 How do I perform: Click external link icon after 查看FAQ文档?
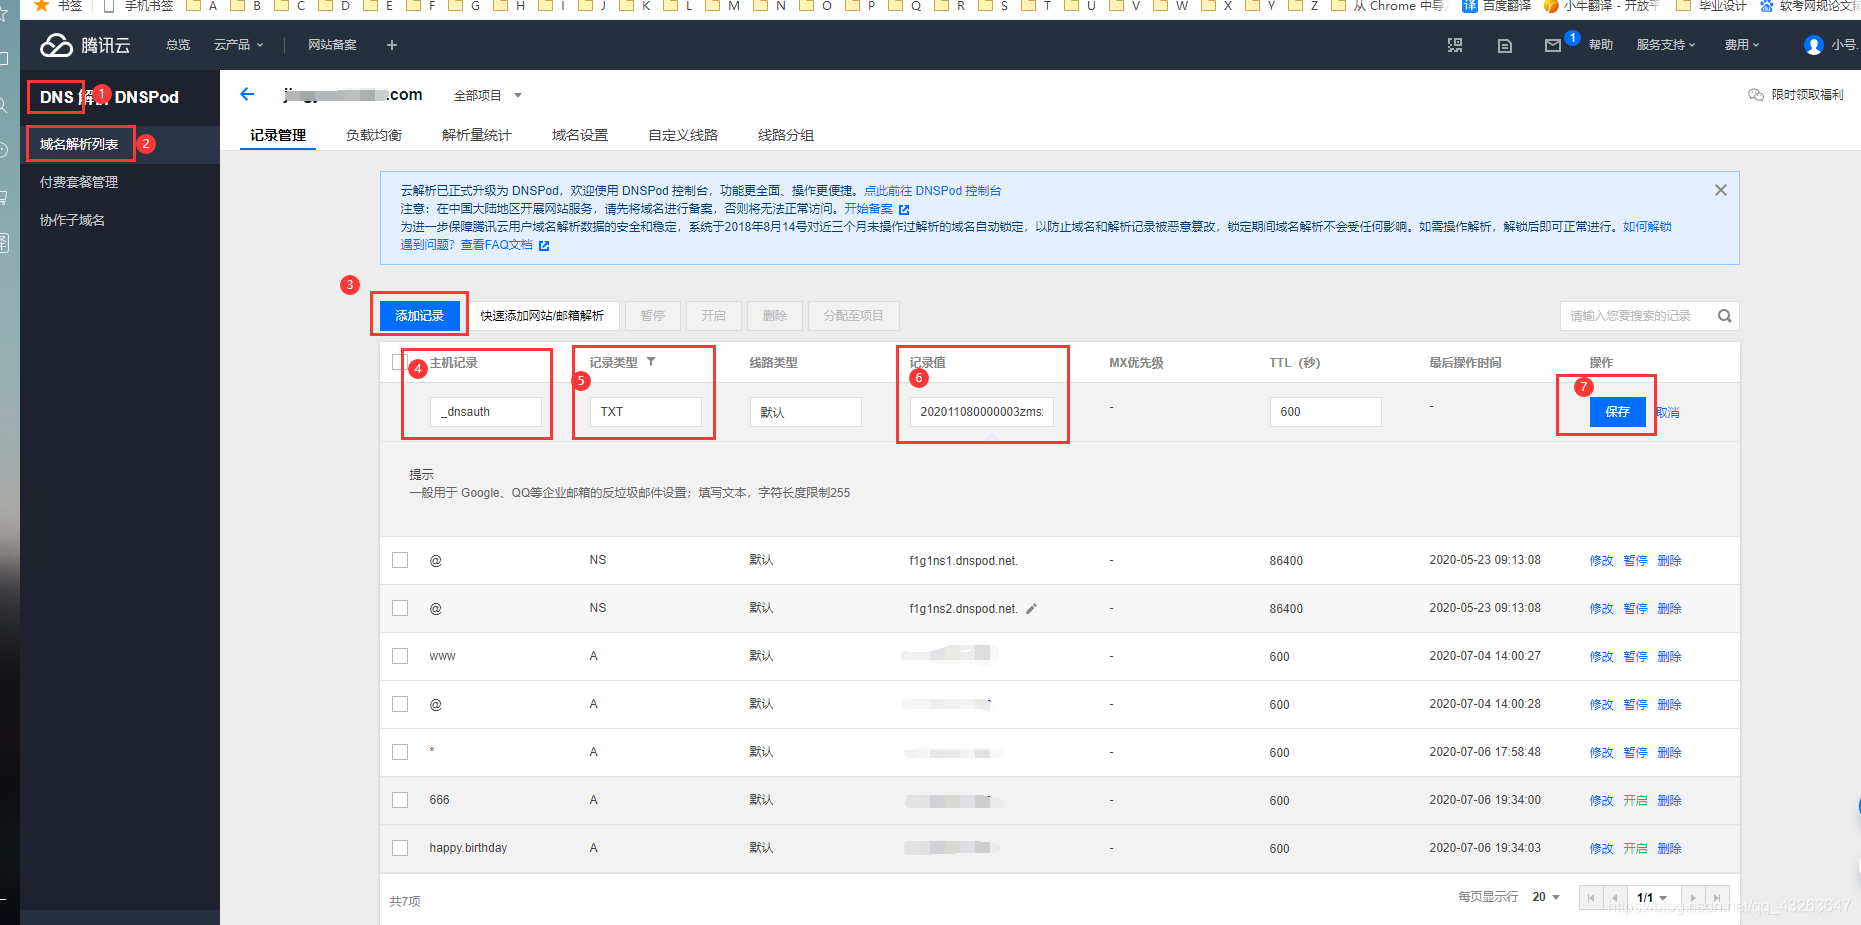point(544,245)
